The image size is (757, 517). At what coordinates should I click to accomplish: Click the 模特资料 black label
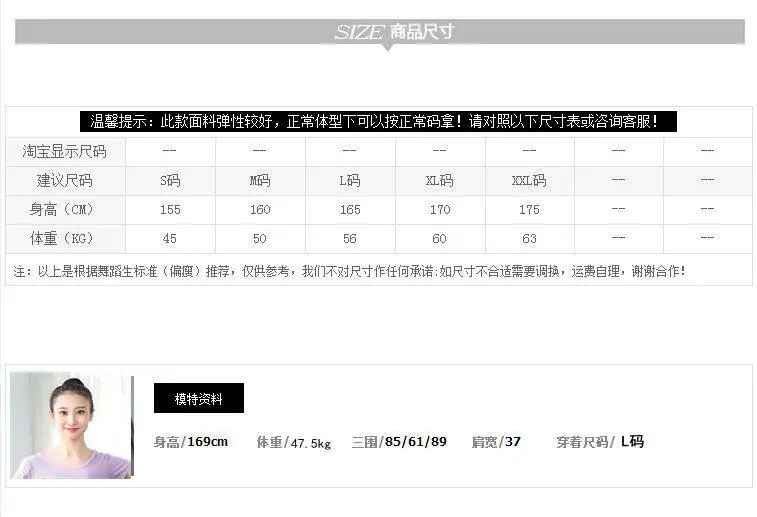(x=199, y=398)
